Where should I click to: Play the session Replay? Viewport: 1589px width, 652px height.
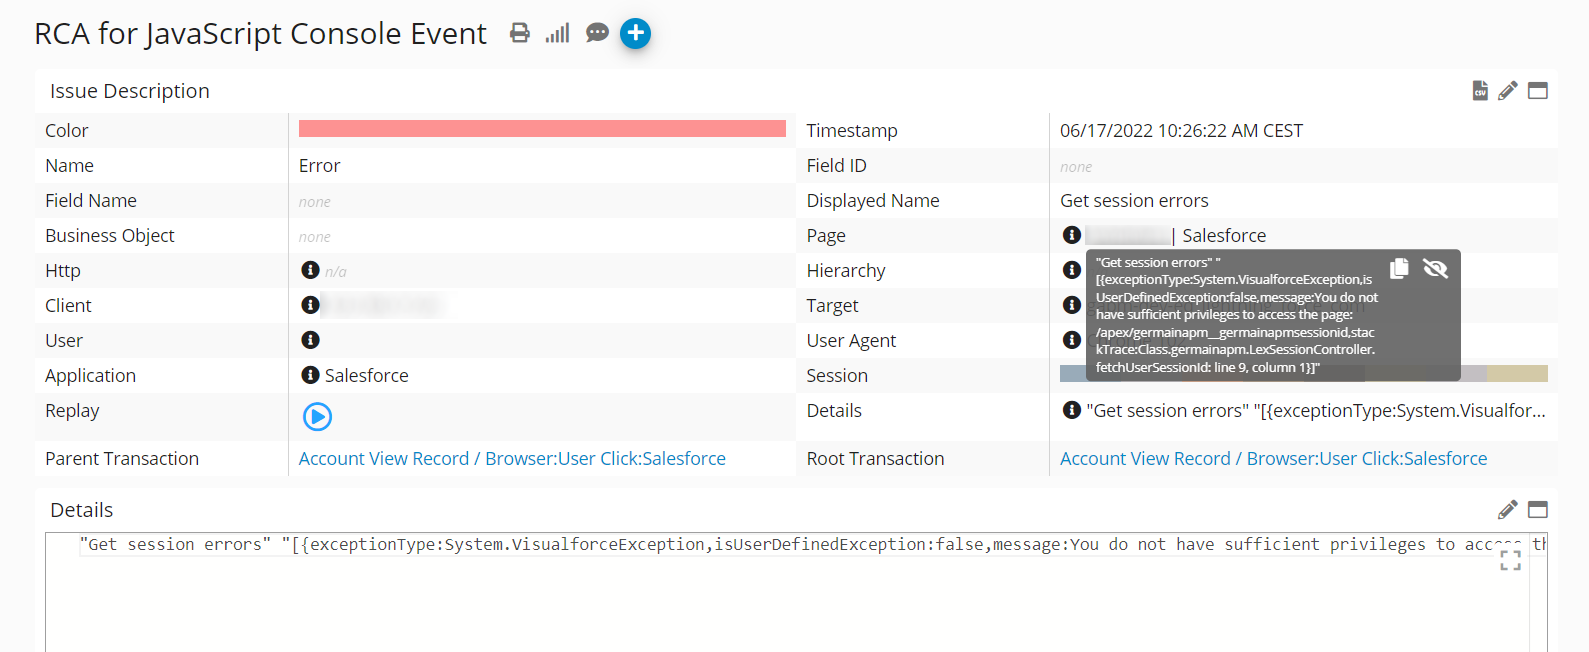pos(317,416)
